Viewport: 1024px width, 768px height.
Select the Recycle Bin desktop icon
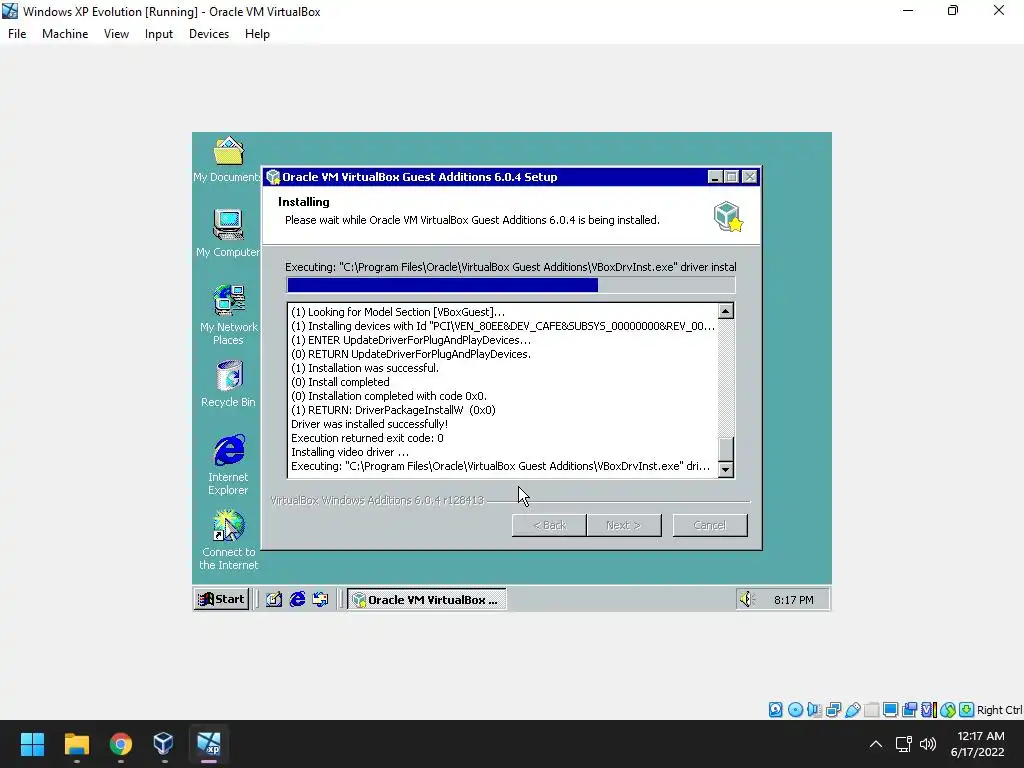click(x=228, y=384)
